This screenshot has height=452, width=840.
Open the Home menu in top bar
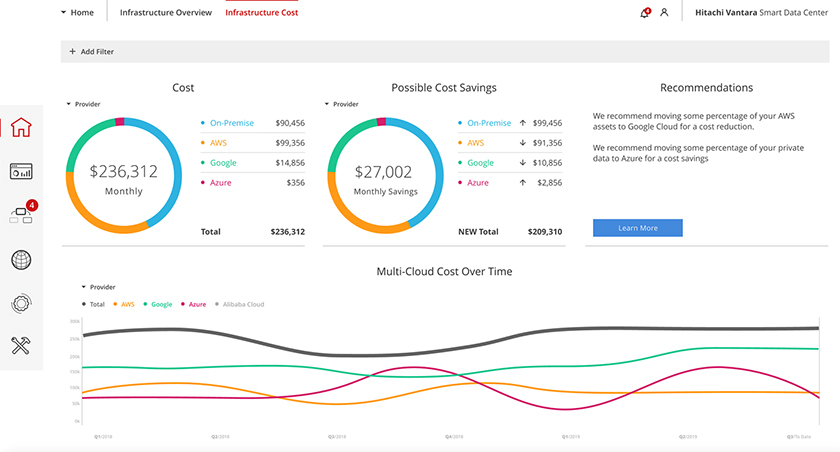coord(77,13)
